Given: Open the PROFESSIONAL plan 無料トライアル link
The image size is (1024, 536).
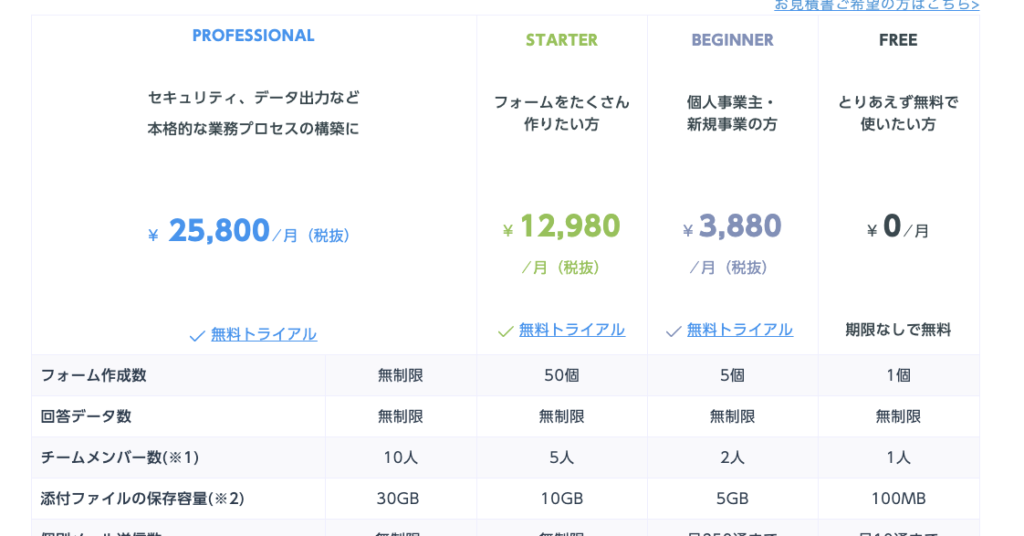Looking at the screenshot, I should click(264, 335).
